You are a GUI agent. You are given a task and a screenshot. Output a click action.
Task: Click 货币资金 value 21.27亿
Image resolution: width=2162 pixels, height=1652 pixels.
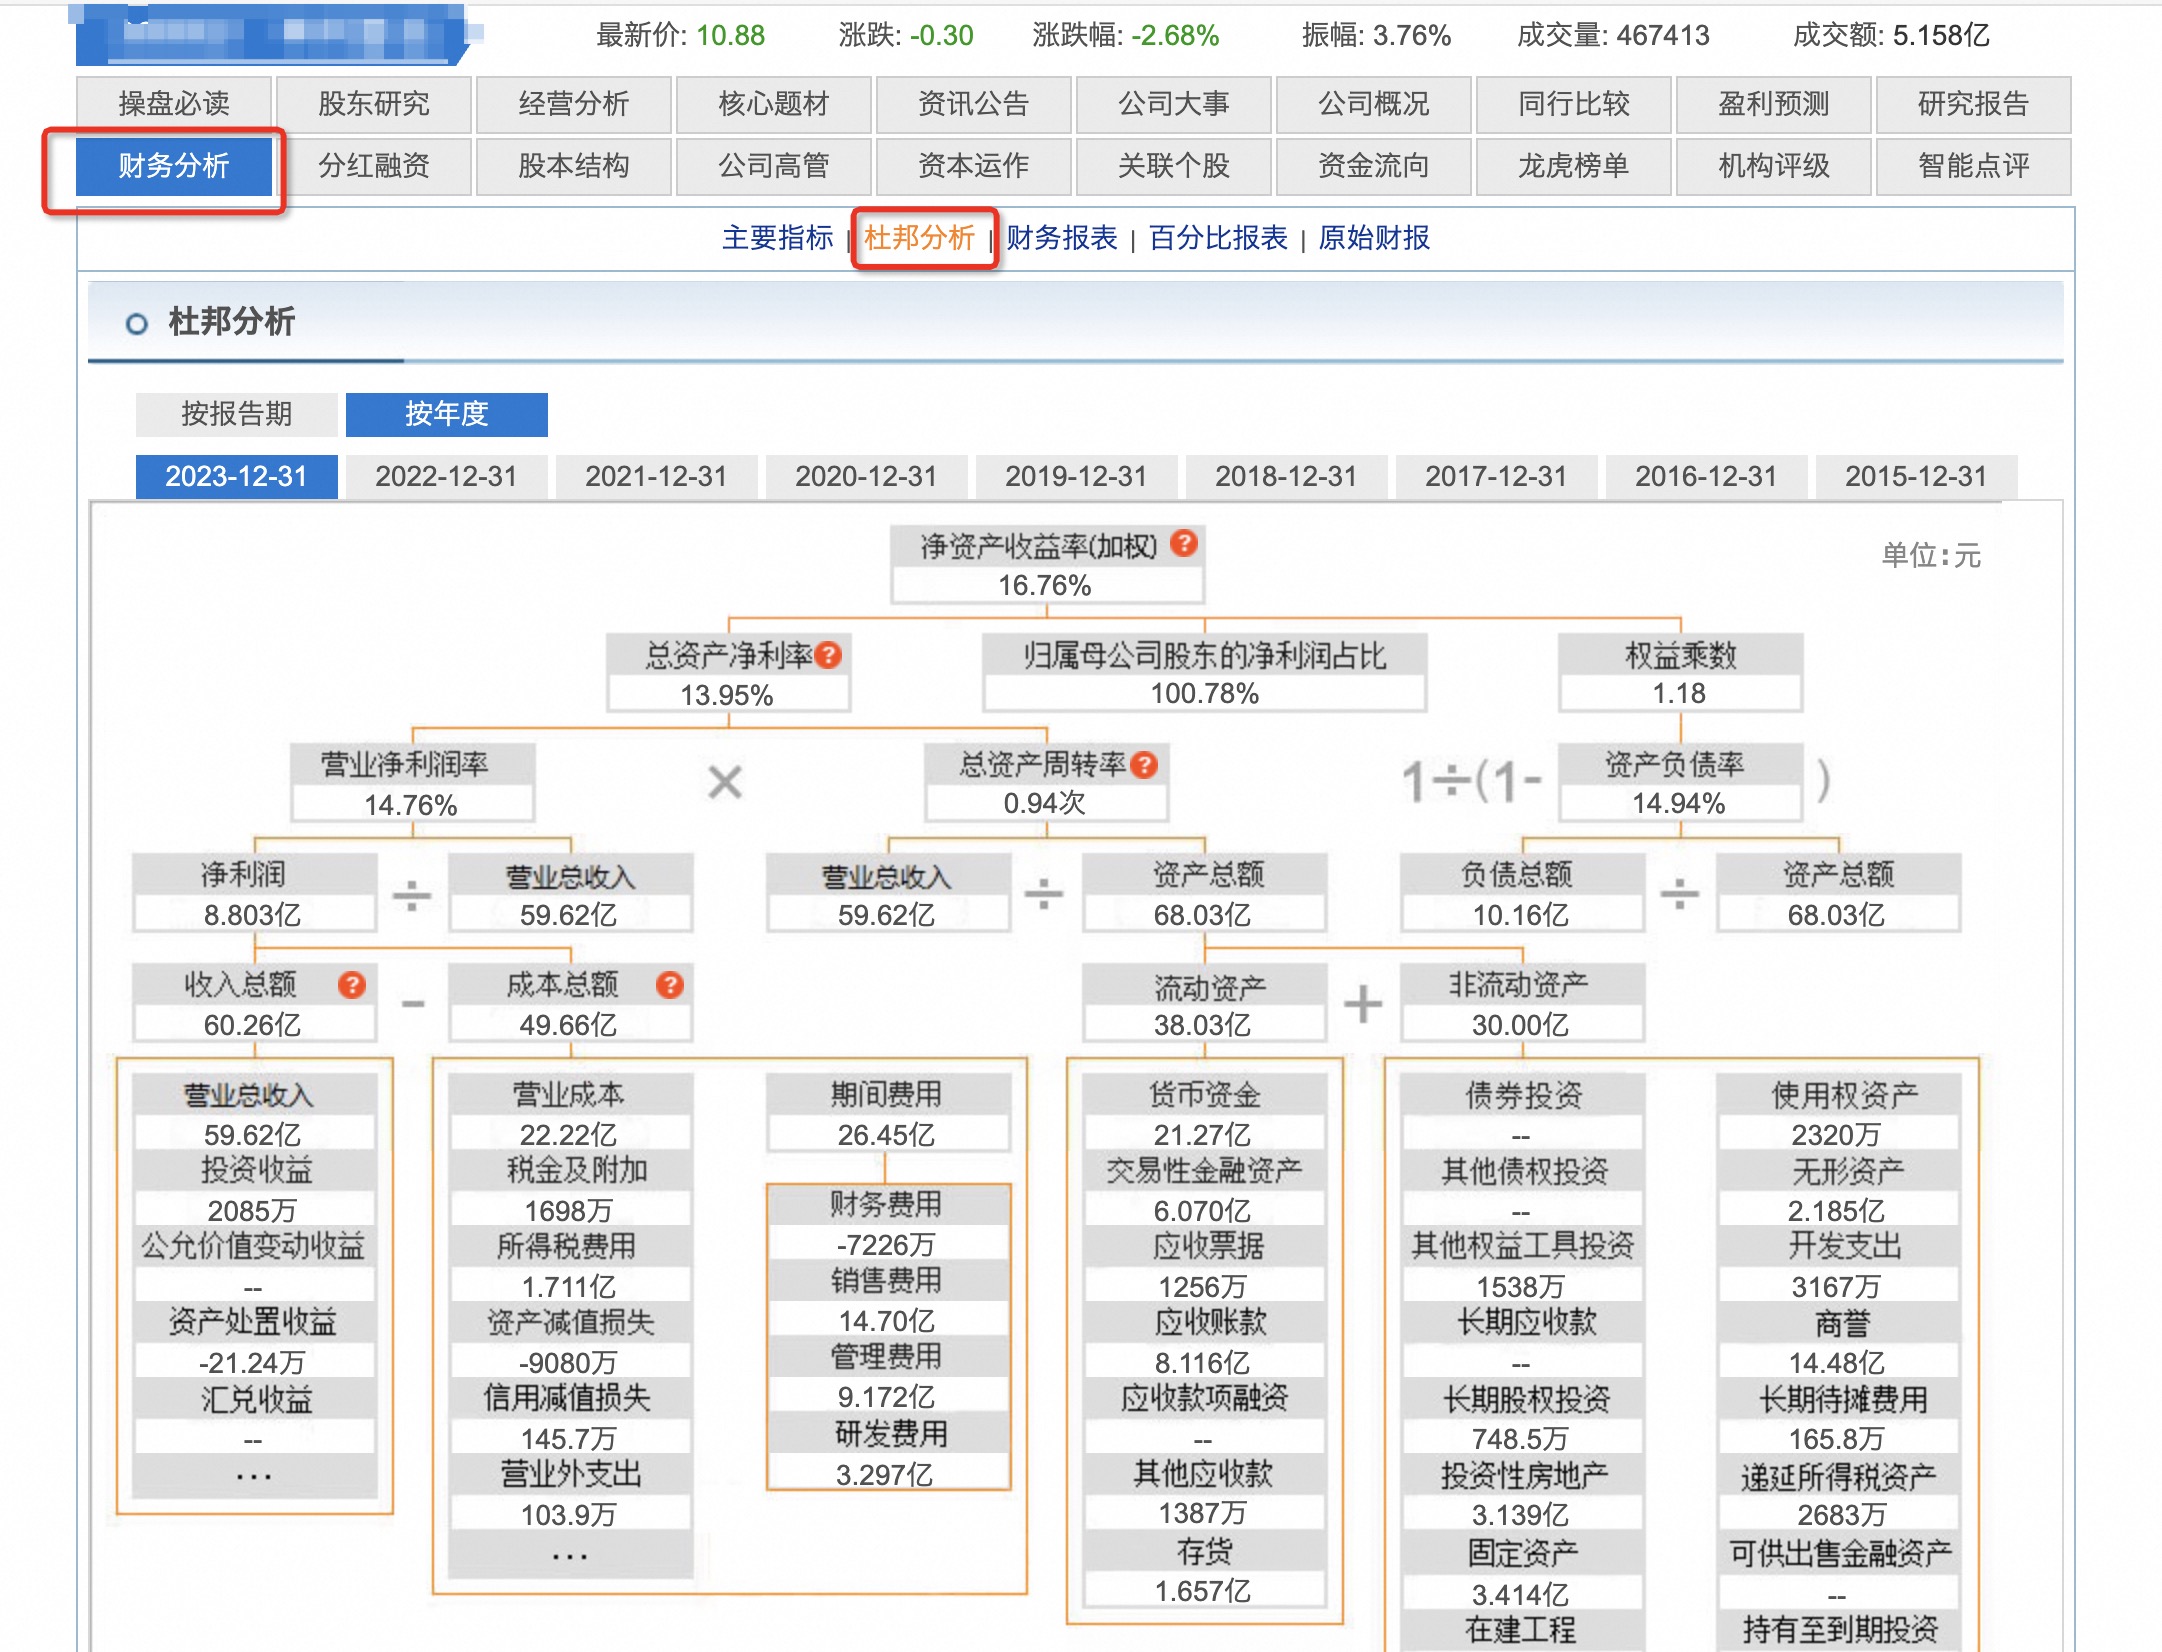(1203, 1135)
